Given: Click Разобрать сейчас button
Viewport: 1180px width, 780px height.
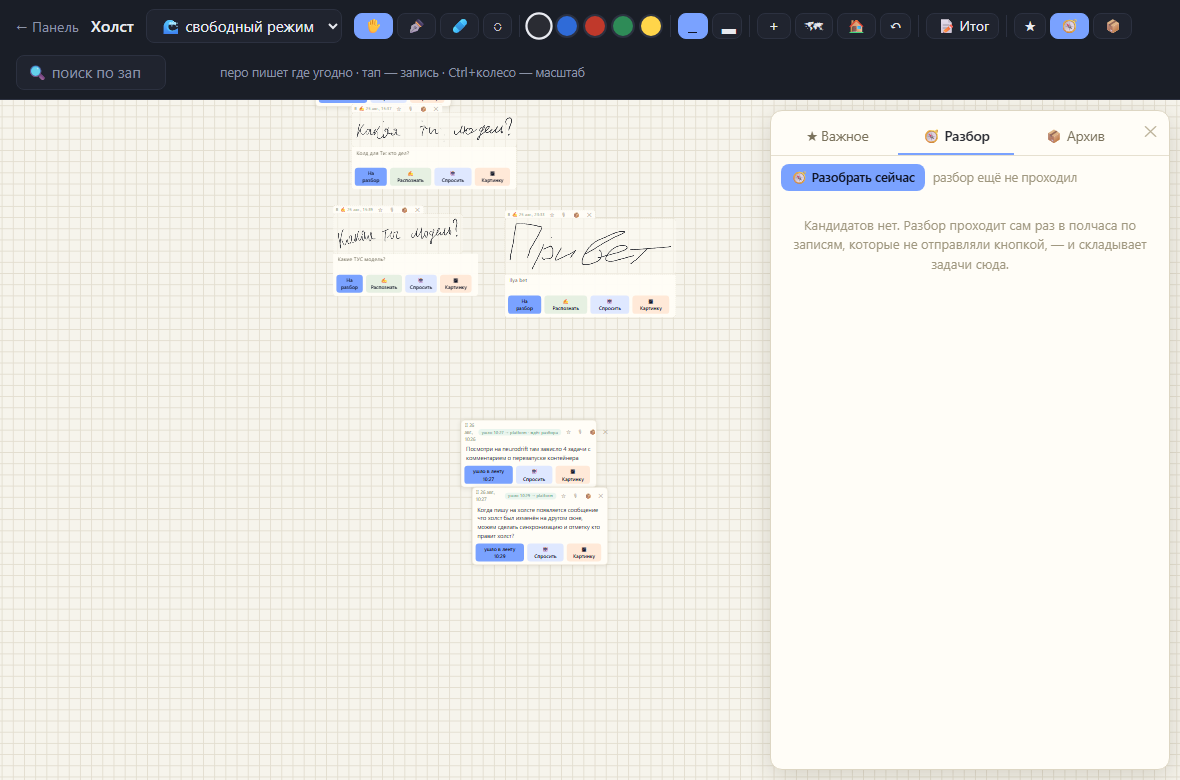Looking at the screenshot, I should [x=853, y=178].
